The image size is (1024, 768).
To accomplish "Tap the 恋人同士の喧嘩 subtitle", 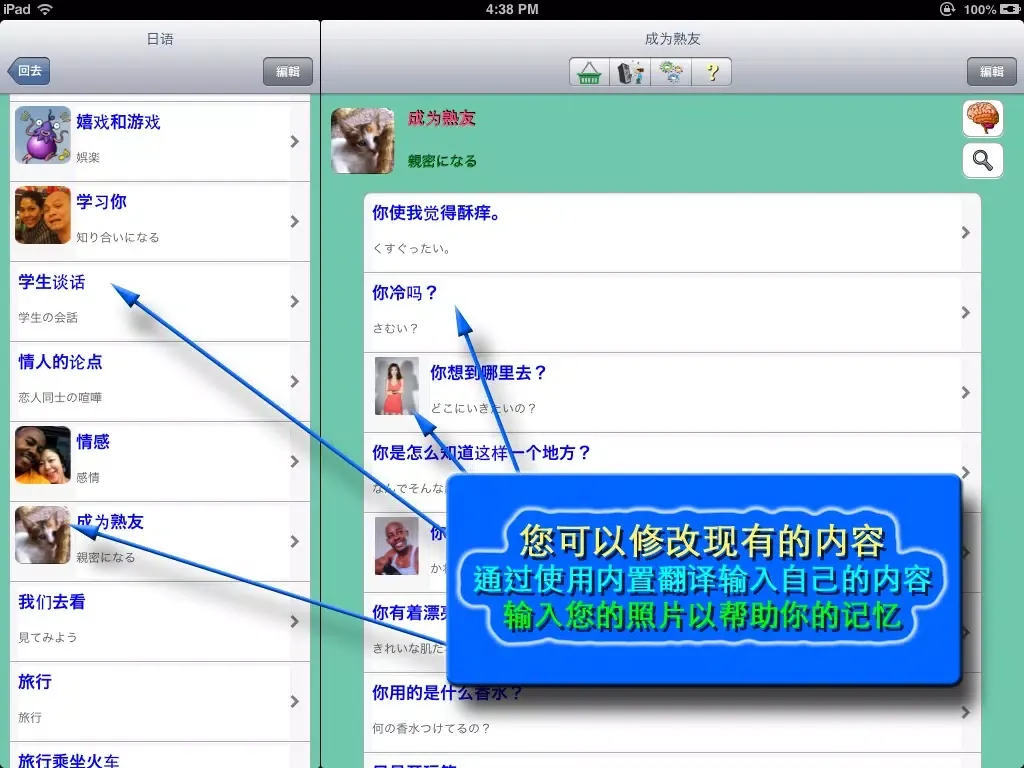I will (60, 397).
